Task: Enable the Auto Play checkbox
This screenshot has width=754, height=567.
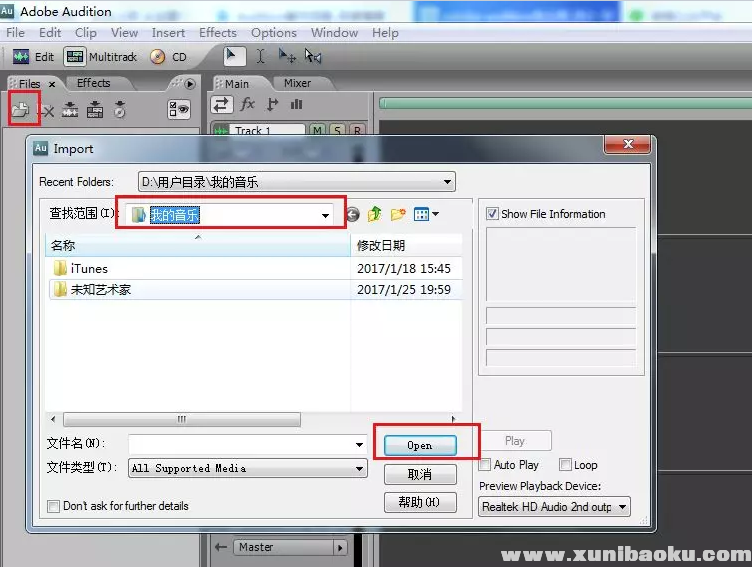Action: 486,465
